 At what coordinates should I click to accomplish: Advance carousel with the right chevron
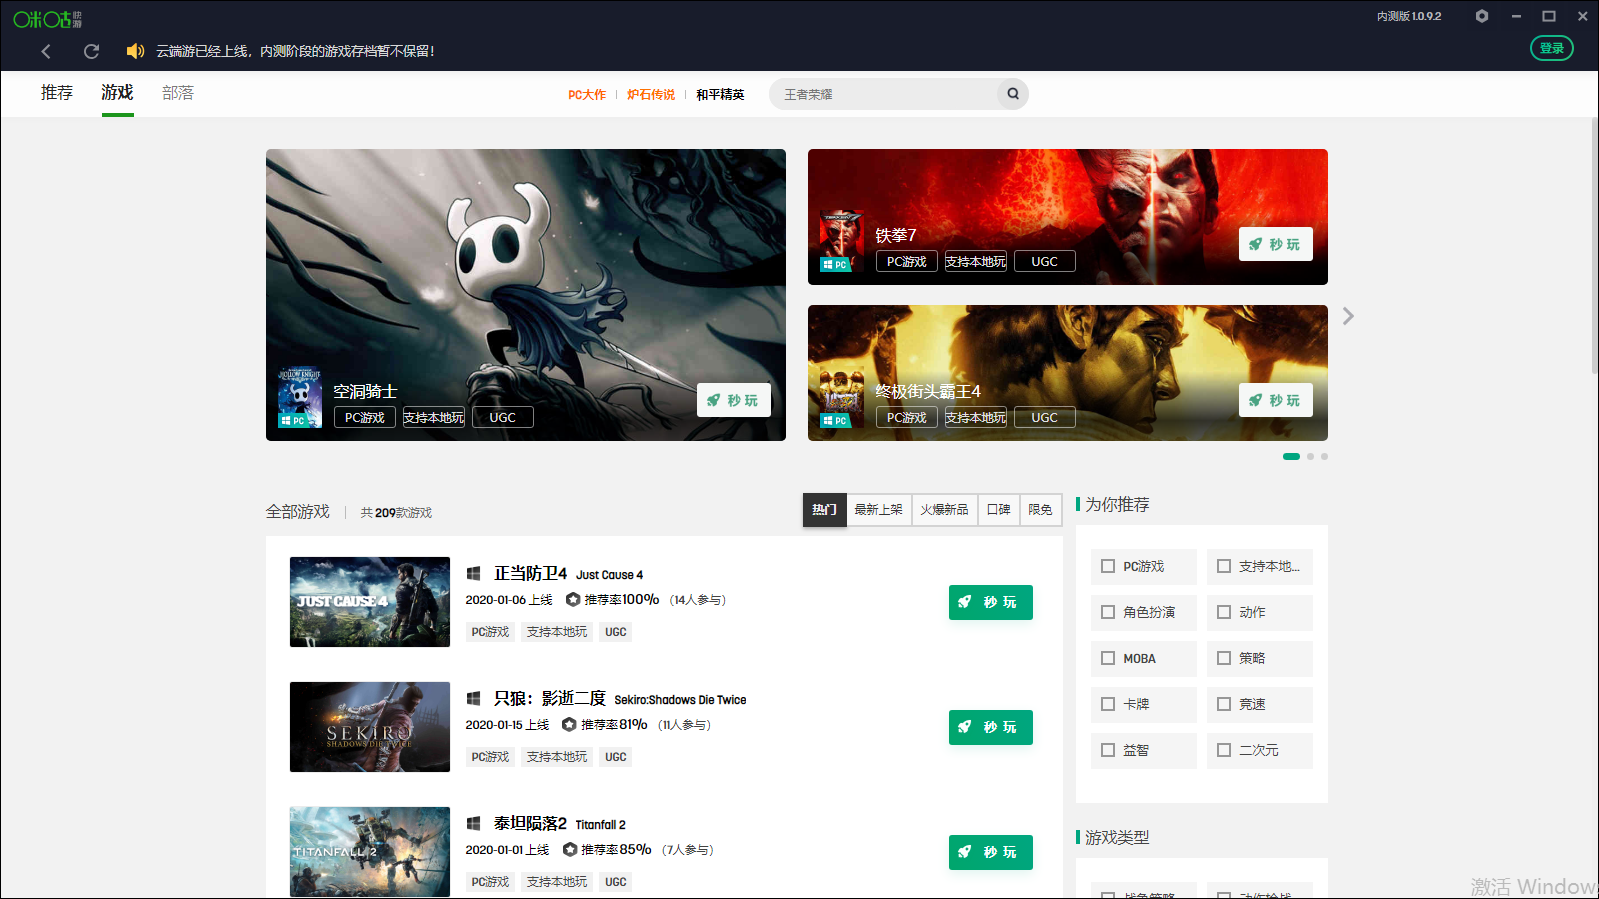pos(1348,316)
